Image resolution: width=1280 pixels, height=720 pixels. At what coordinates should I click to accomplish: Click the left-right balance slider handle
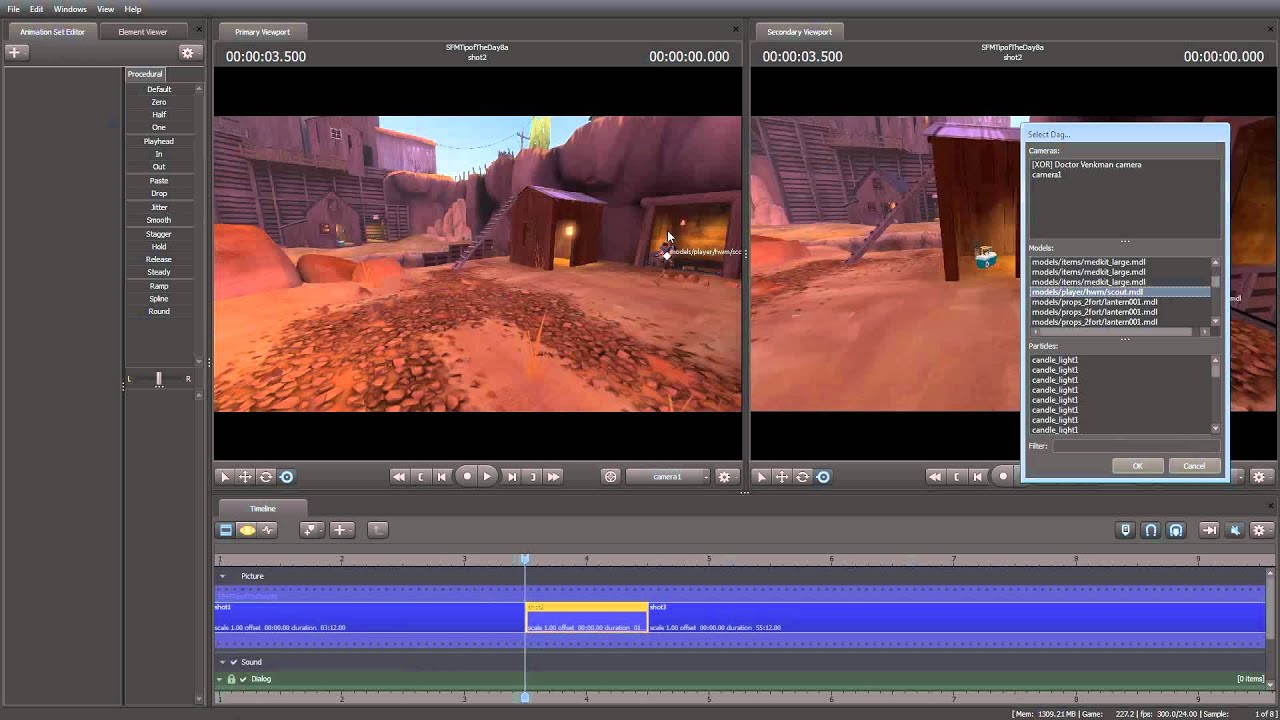pyautogui.click(x=158, y=378)
